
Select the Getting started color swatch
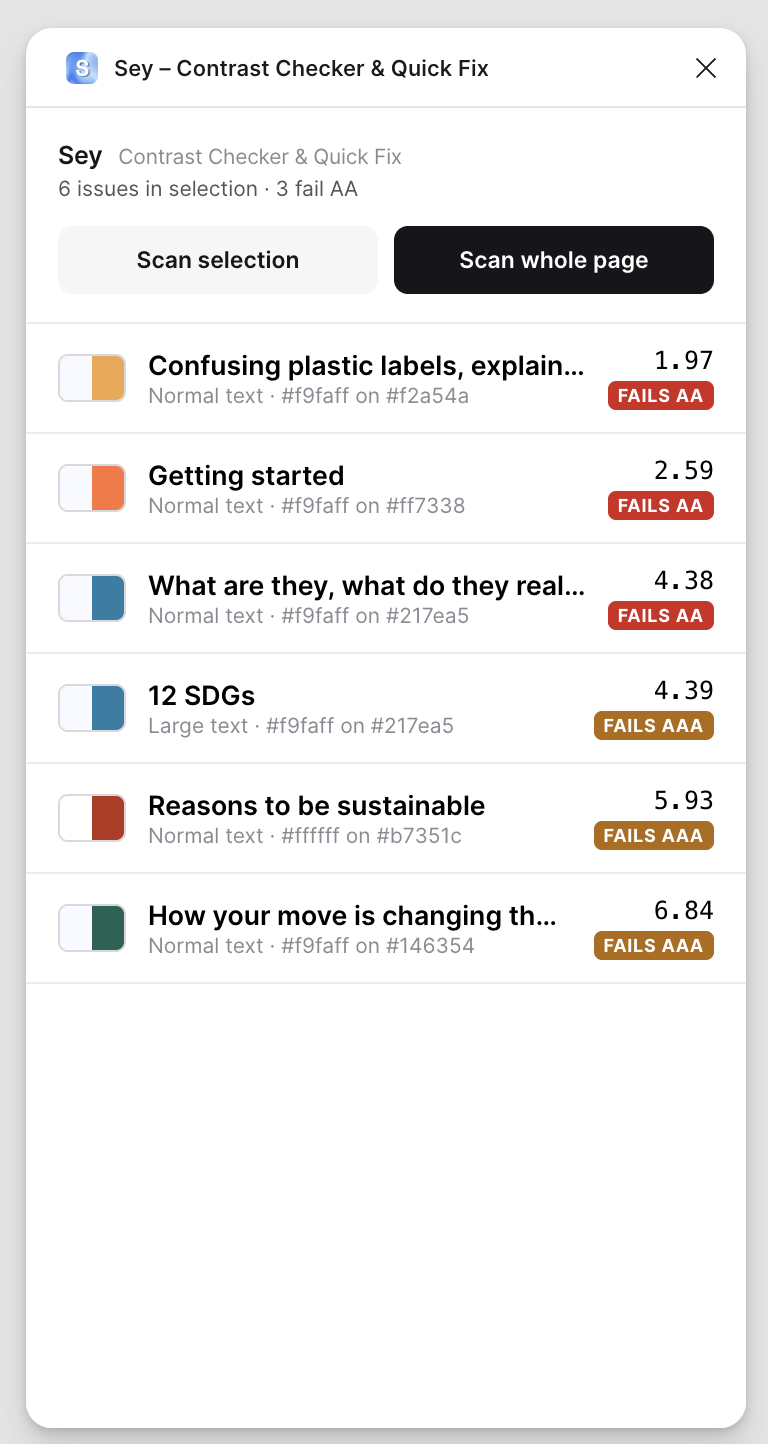tap(92, 488)
